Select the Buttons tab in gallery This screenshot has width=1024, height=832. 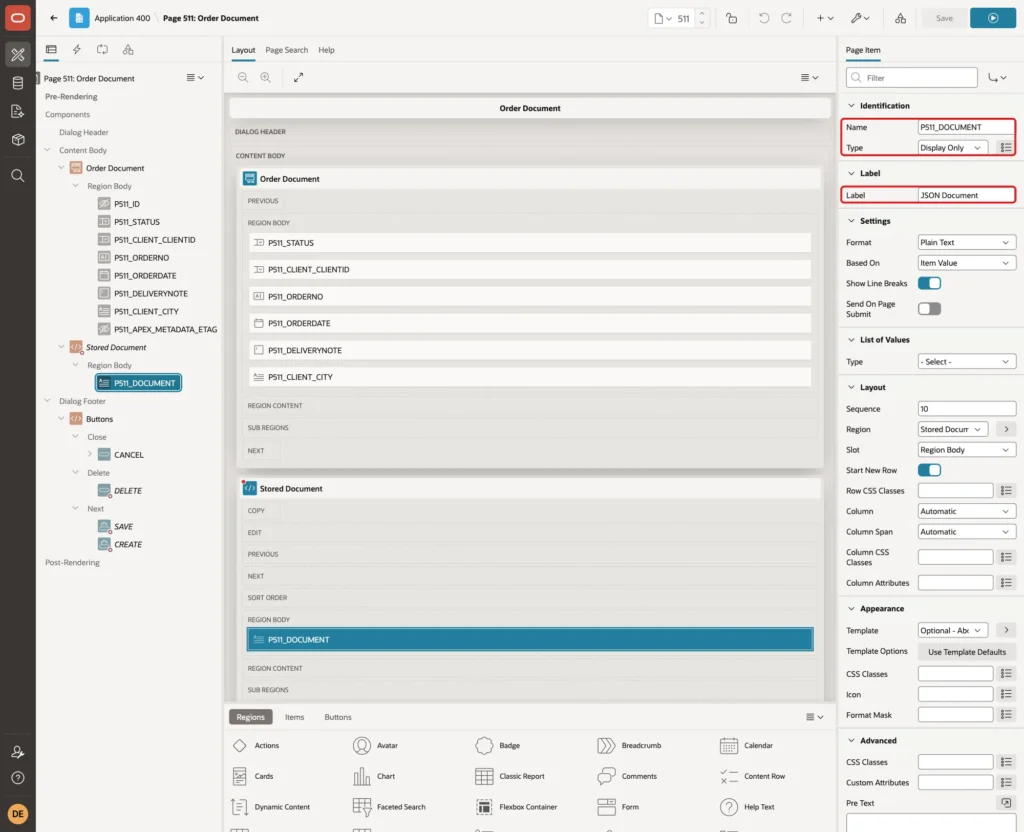coord(338,717)
